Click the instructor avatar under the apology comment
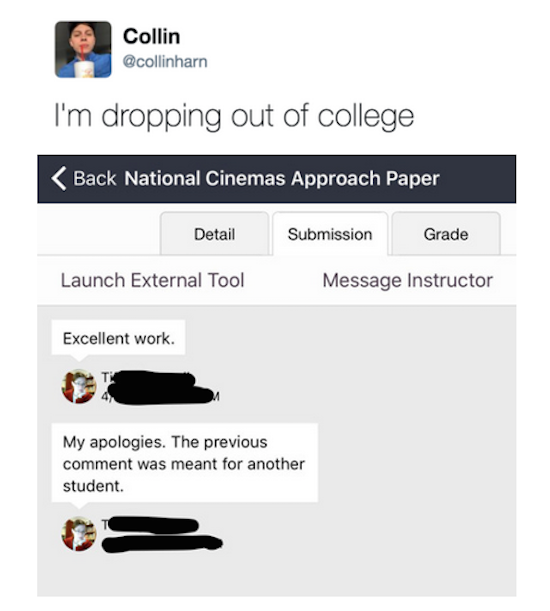Screen dimensions: 550x611 [79, 533]
